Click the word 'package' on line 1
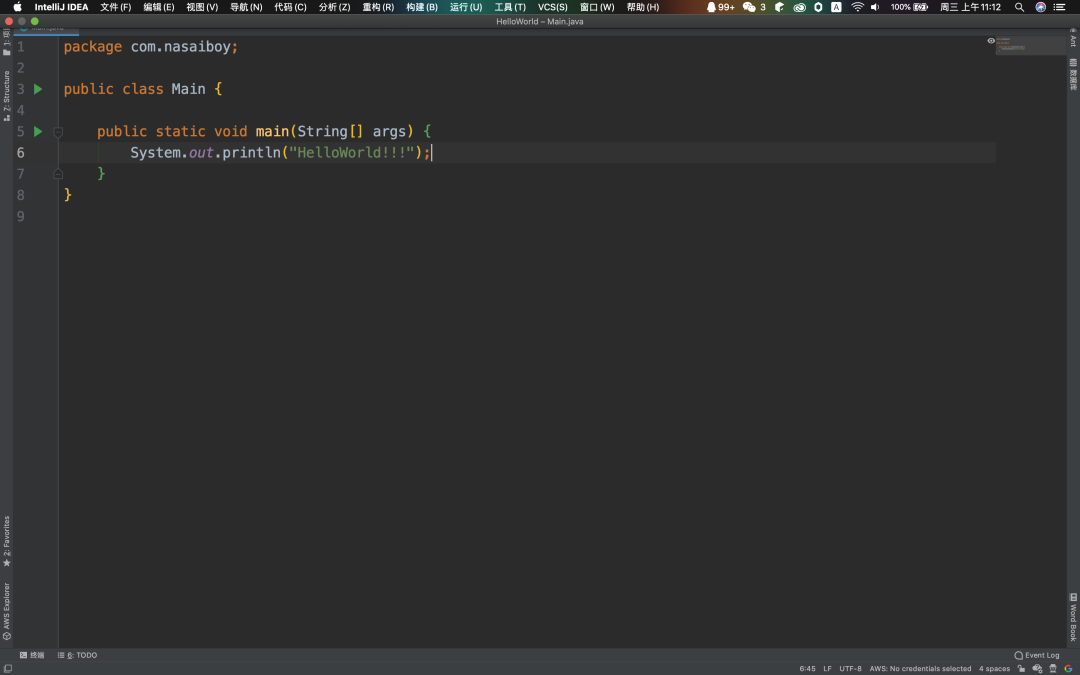This screenshot has height=675, width=1080. (93, 47)
